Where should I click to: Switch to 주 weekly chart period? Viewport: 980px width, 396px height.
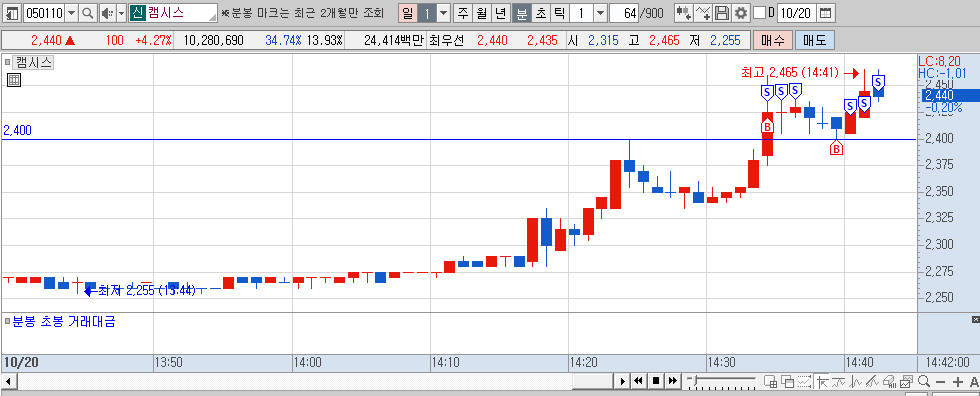click(462, 13)
